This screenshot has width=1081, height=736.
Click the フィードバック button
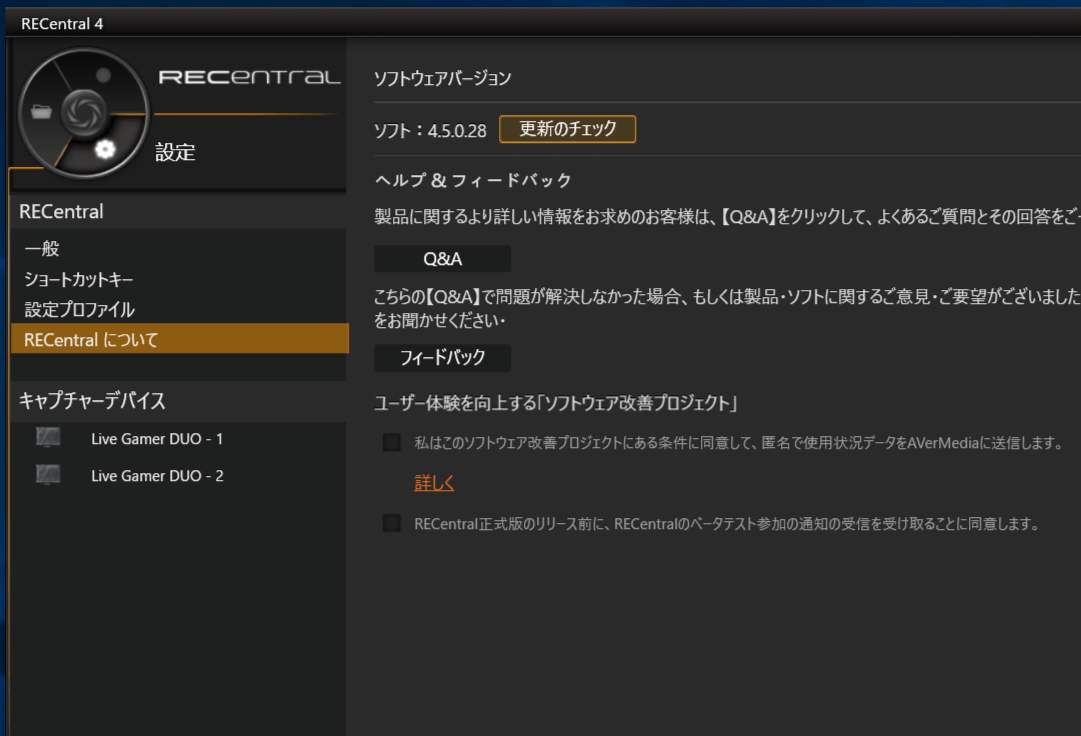coord(443,358)
